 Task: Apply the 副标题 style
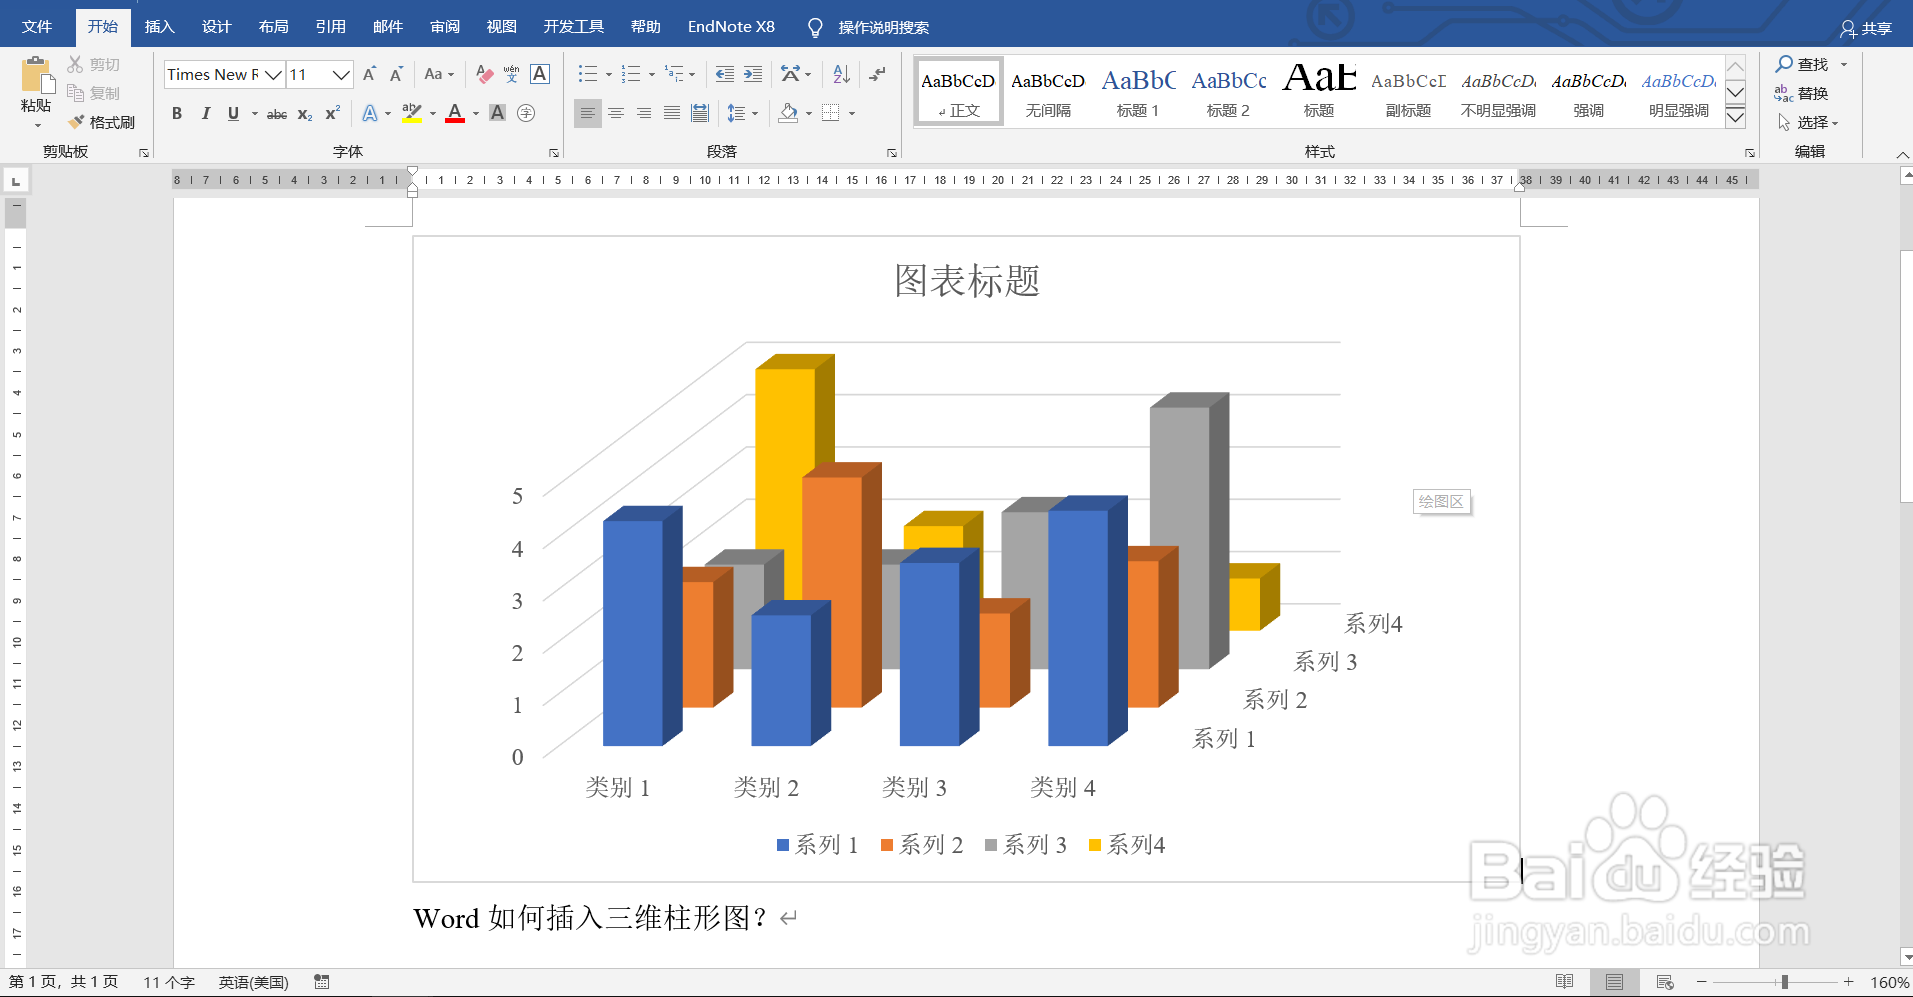(1408, 92)
